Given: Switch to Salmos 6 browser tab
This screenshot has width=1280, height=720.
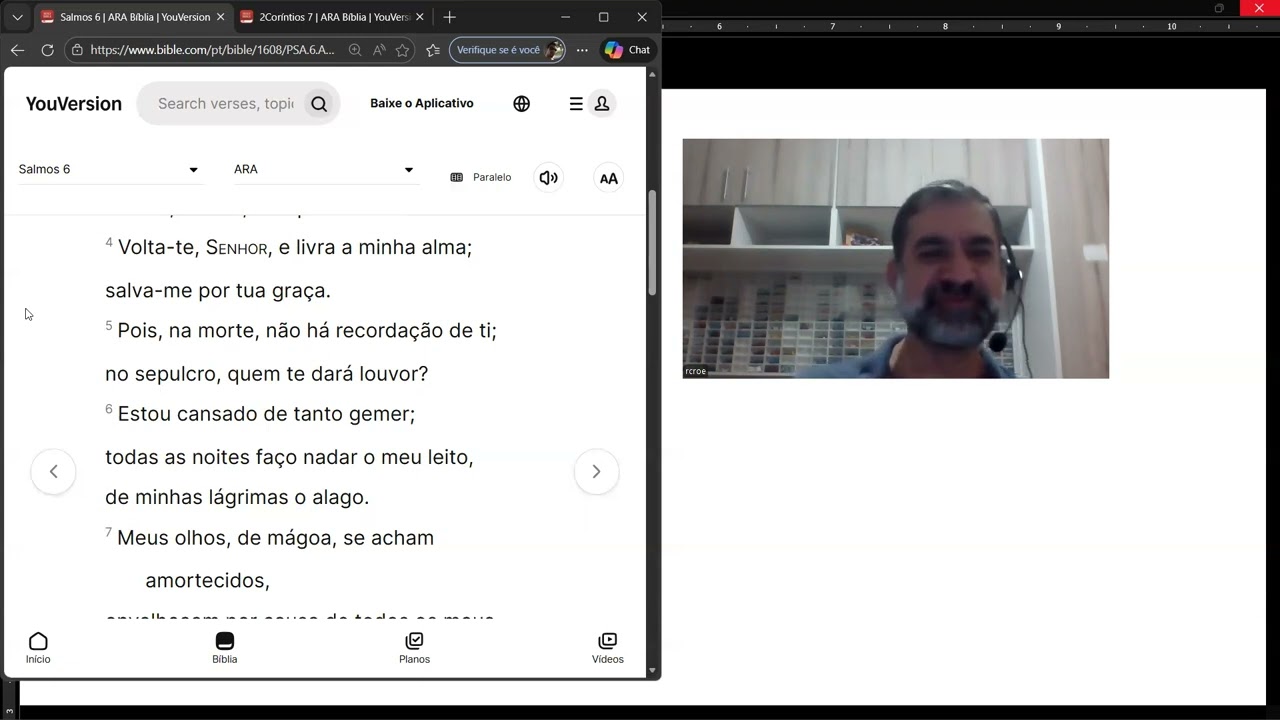Looking at the screenshot, I should (133, 17).
